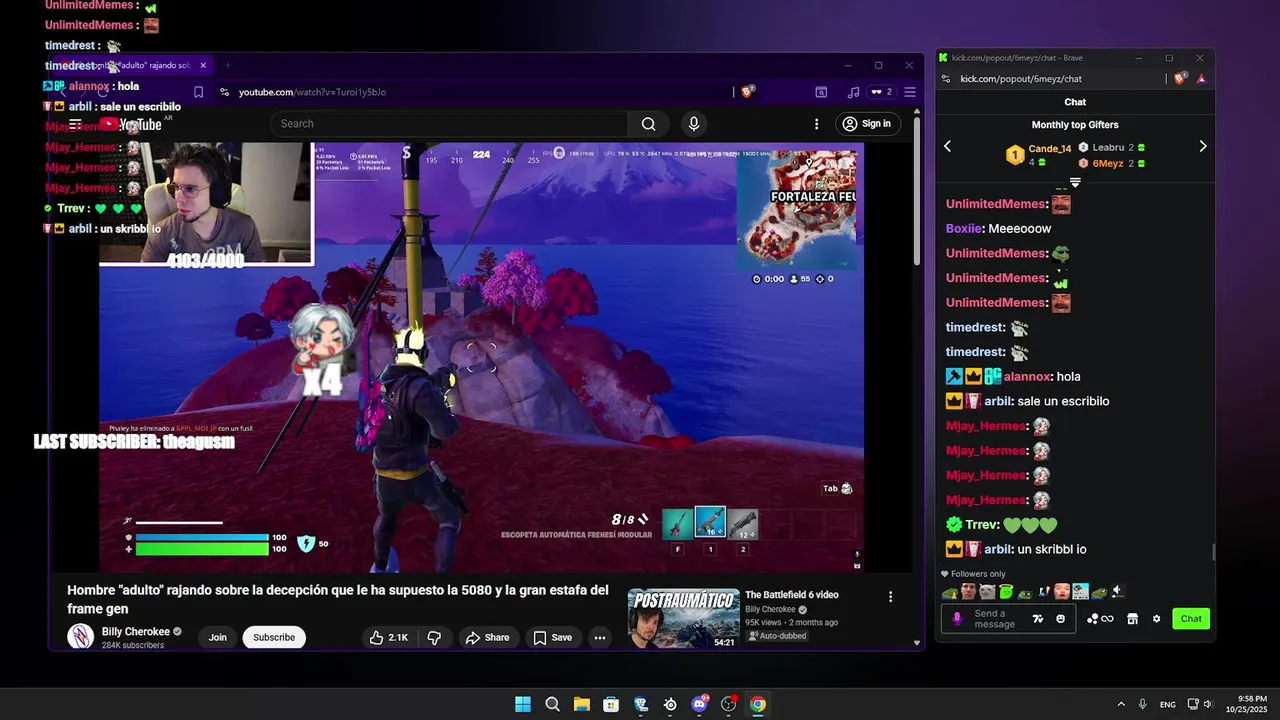This screenshot has width=1280, height=720.
Task: Select the kick.com popout chat URL
Action: (1021, 79)
